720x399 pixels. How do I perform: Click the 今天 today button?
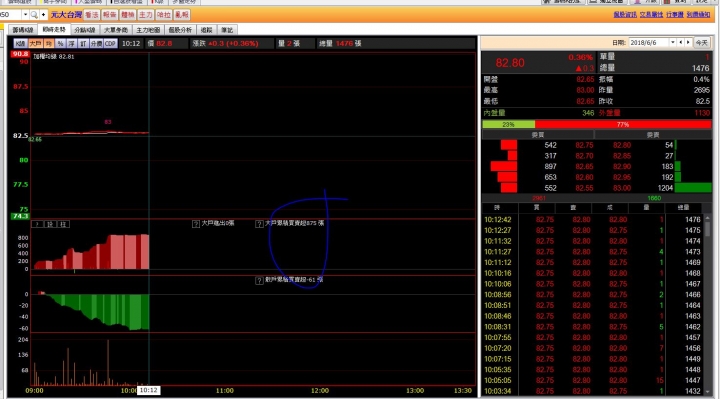(x=701, y=42)
